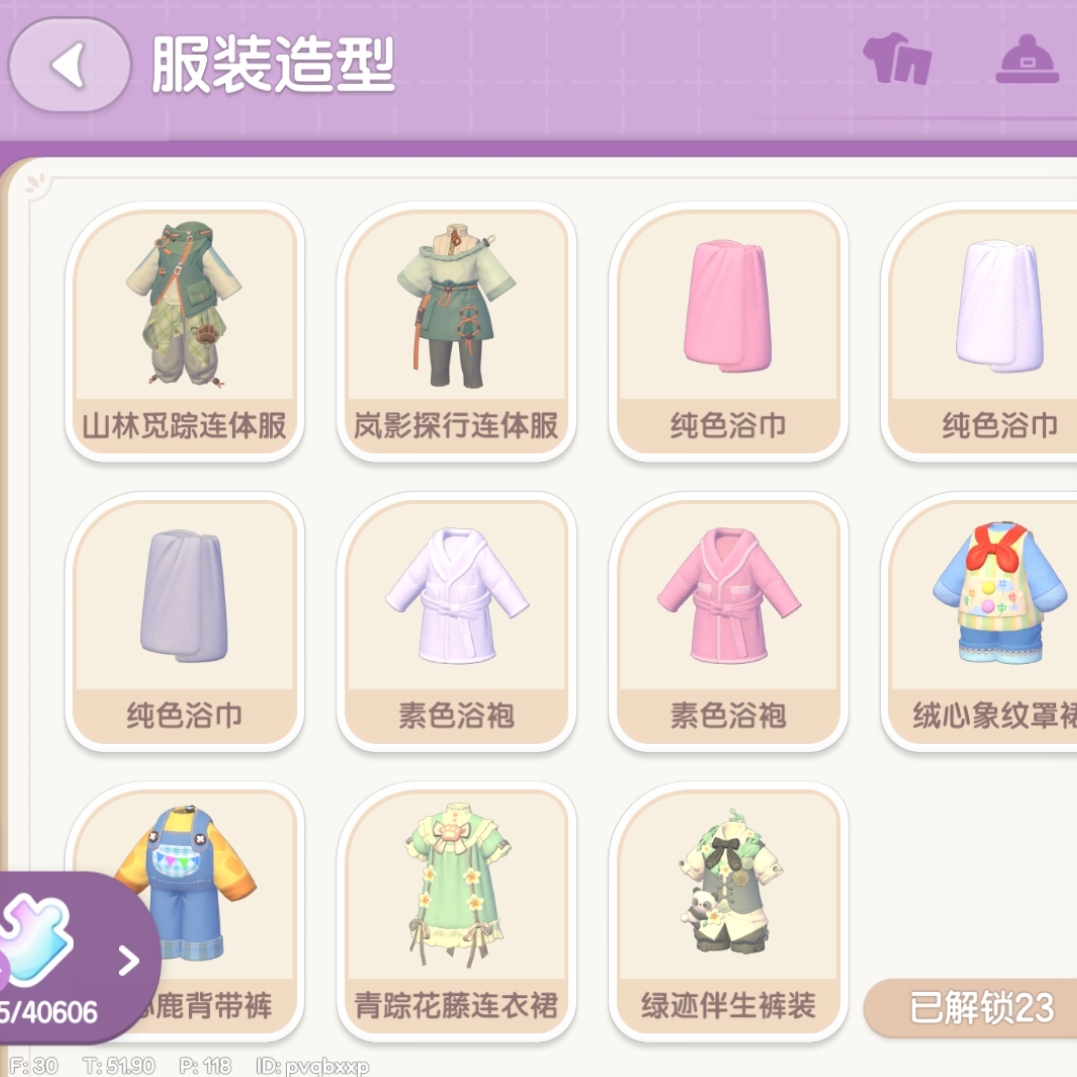
Task: Expand the currency panel chevron arrow
Action: tap(128, 960)
